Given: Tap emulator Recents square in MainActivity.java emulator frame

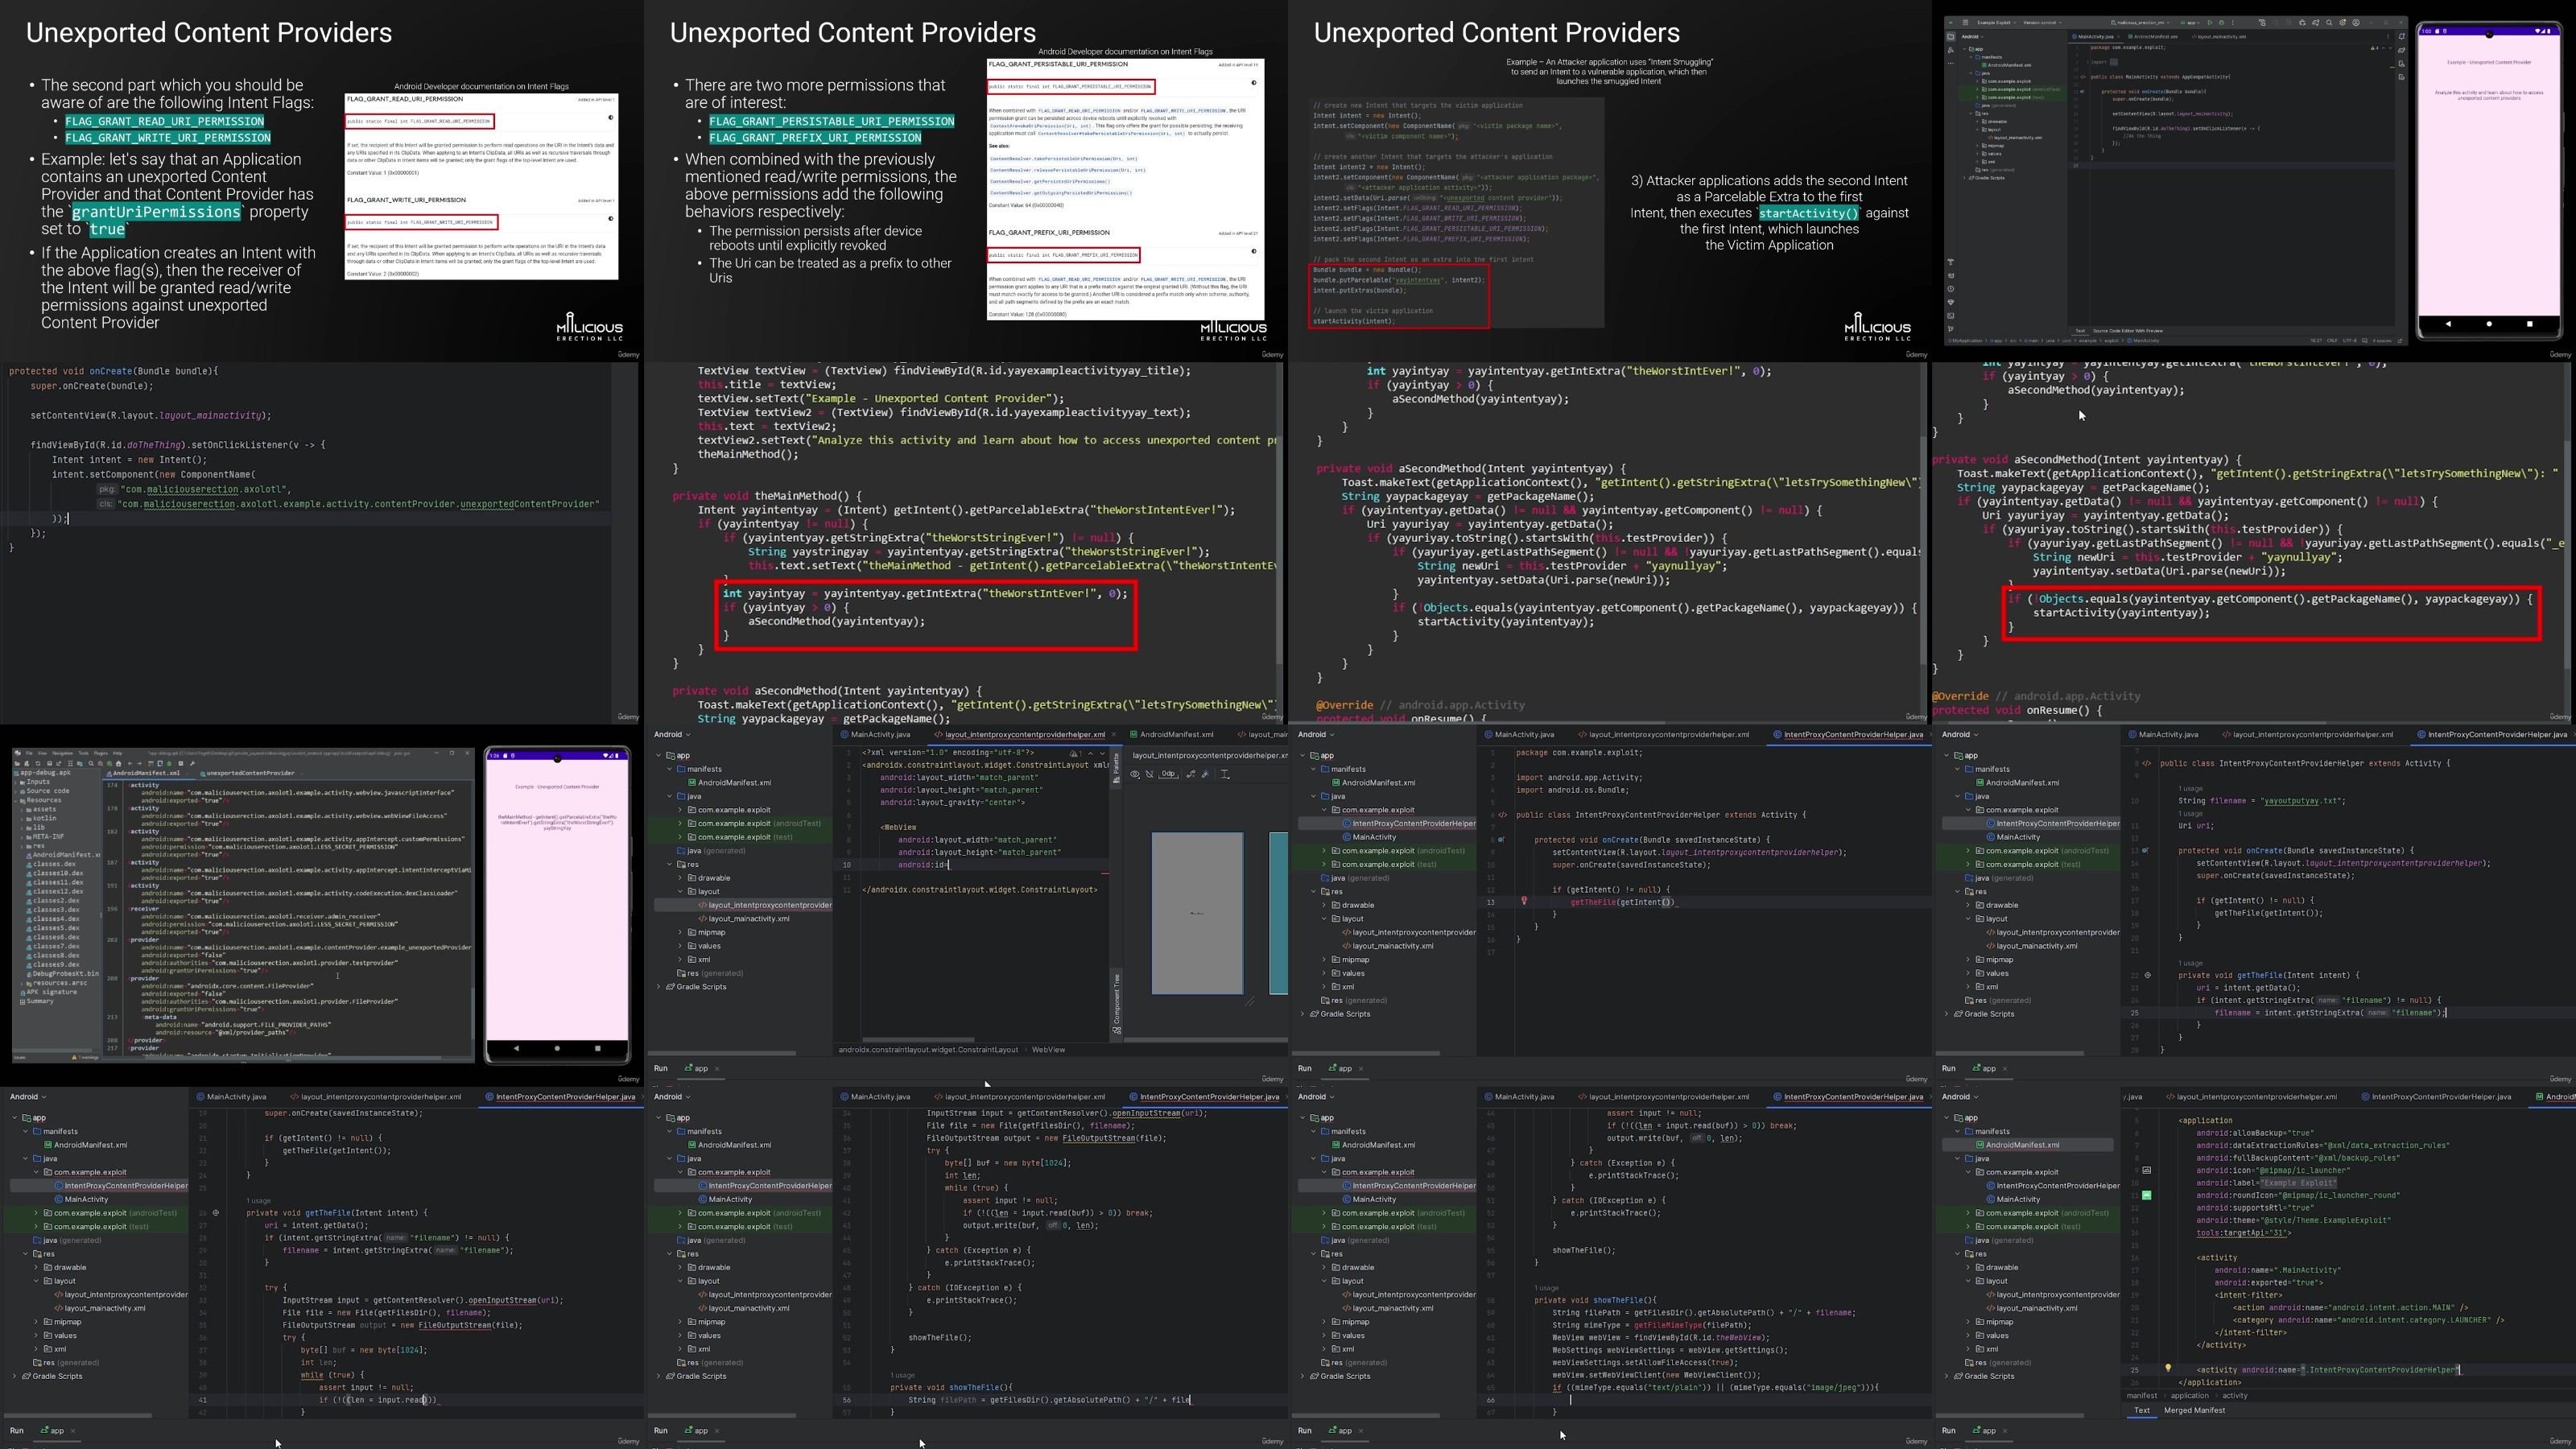Looking at the screenshot, I should pos(2530,323).
